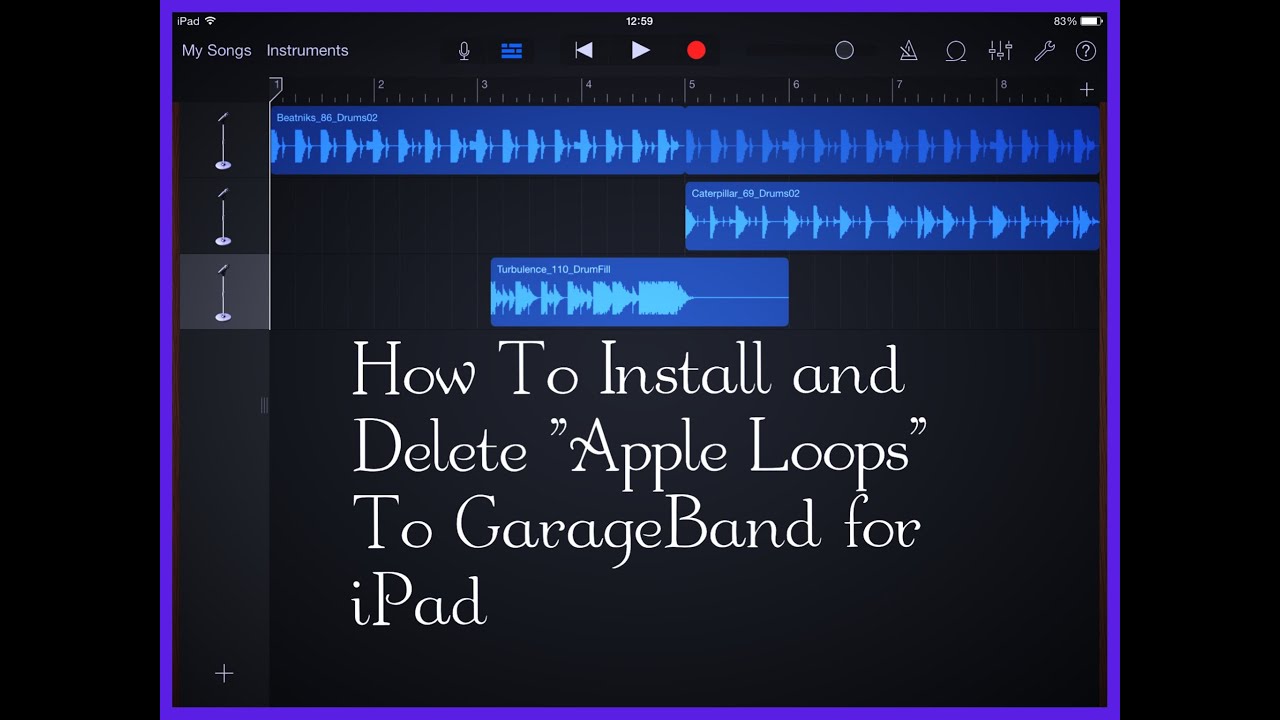Tap the track header resize handle
The image size is (1280, 720).
[x=264, y=405]
